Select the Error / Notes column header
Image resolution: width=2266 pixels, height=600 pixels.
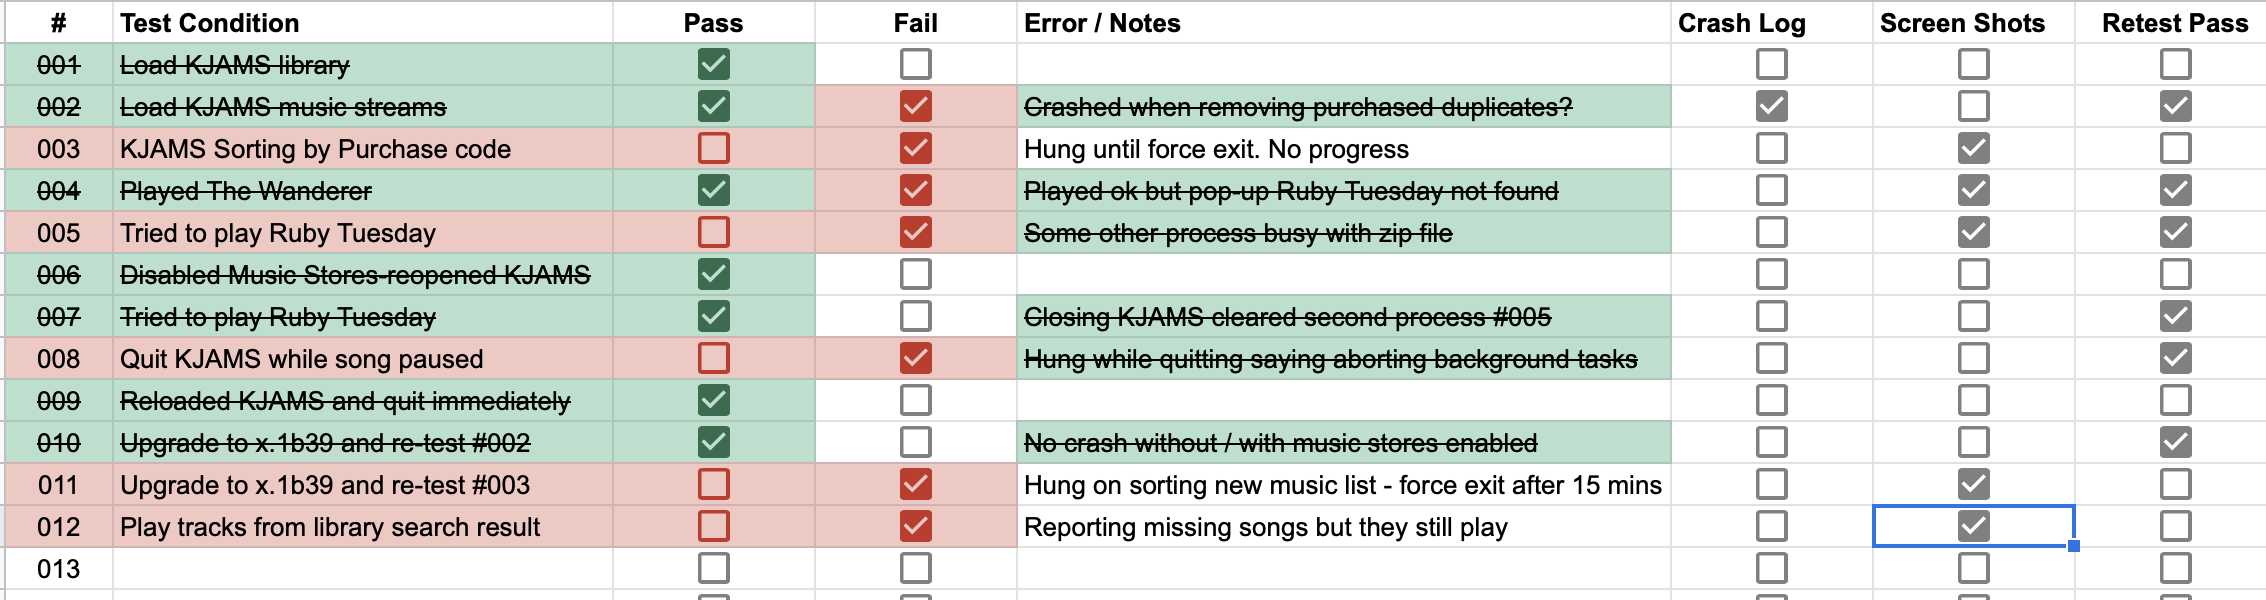click(1342, 23)
